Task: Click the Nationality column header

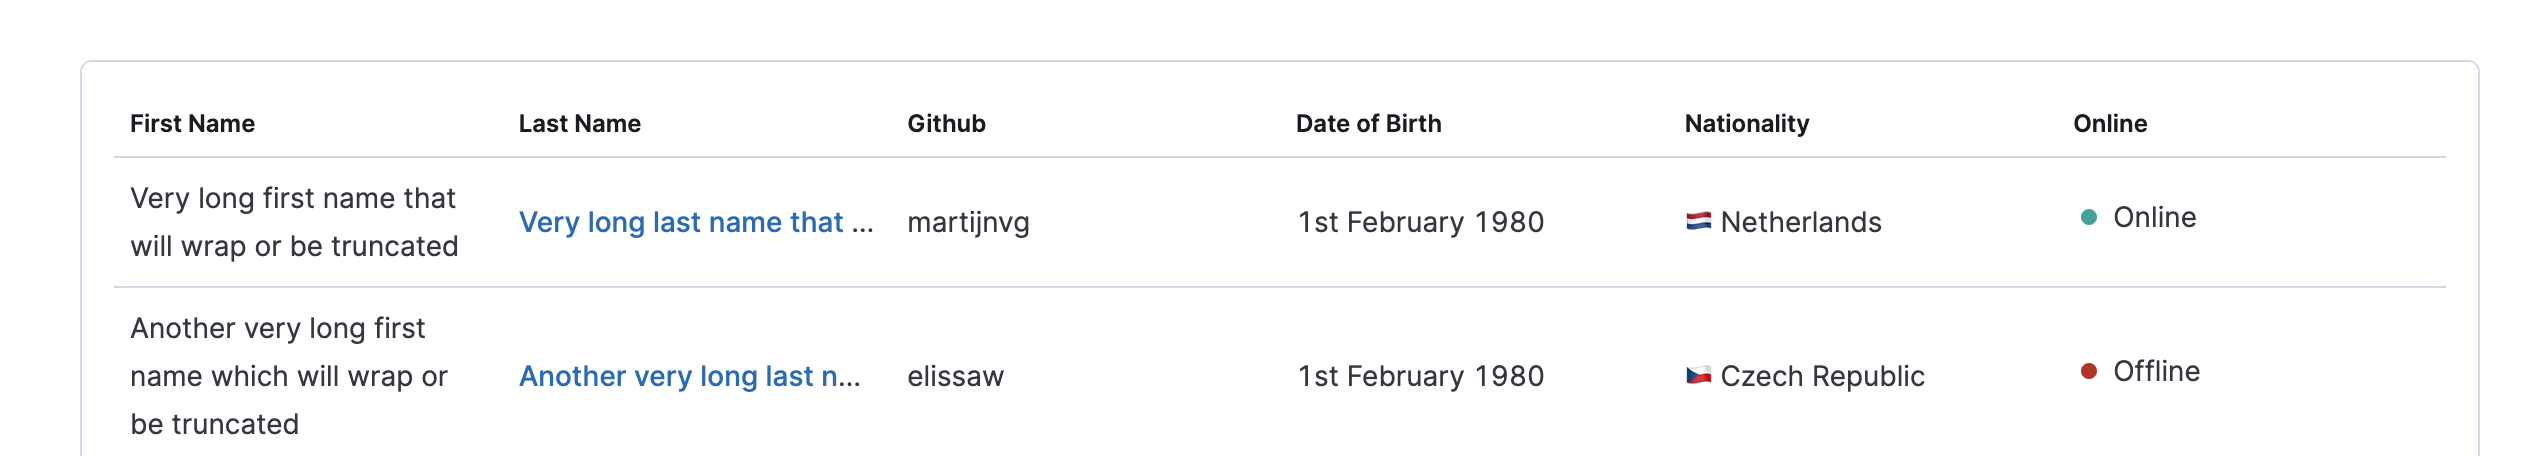Action: (1746, 123)
